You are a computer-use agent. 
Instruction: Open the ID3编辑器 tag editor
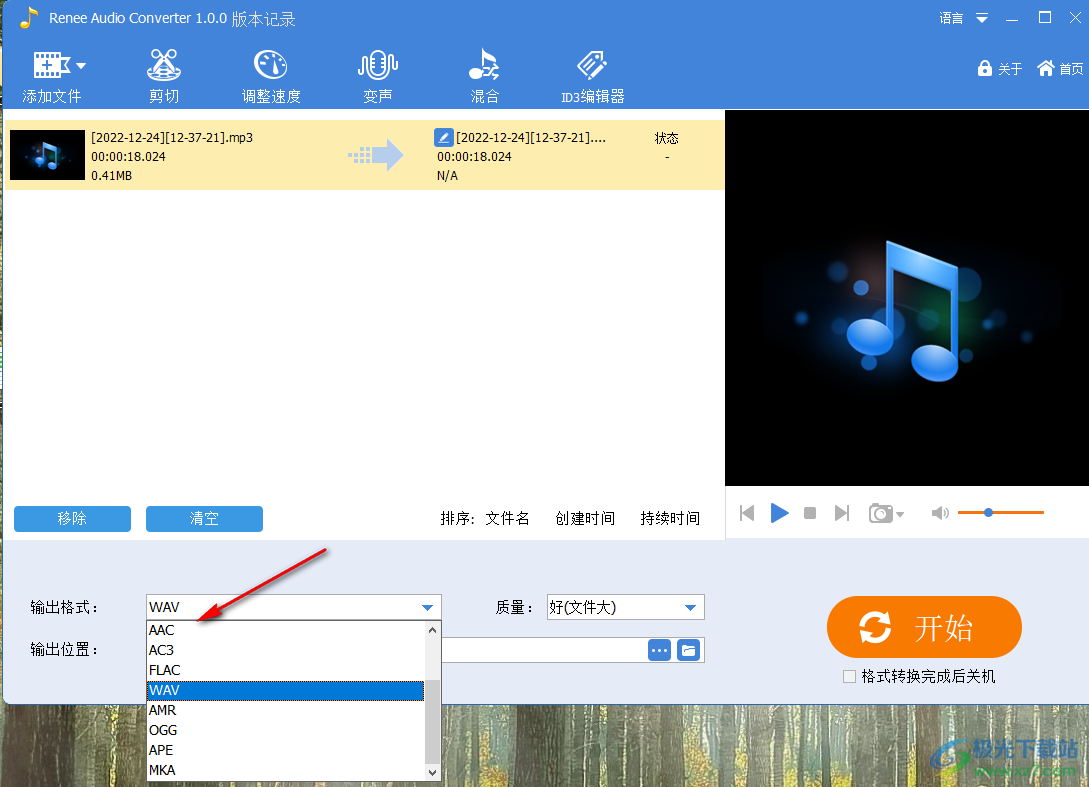(591, 73)
